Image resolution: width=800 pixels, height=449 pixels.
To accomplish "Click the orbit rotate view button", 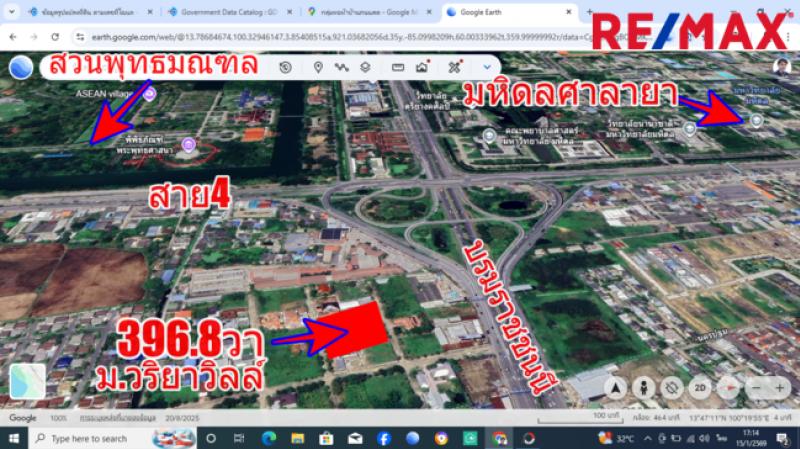I will tap(672, 388).
